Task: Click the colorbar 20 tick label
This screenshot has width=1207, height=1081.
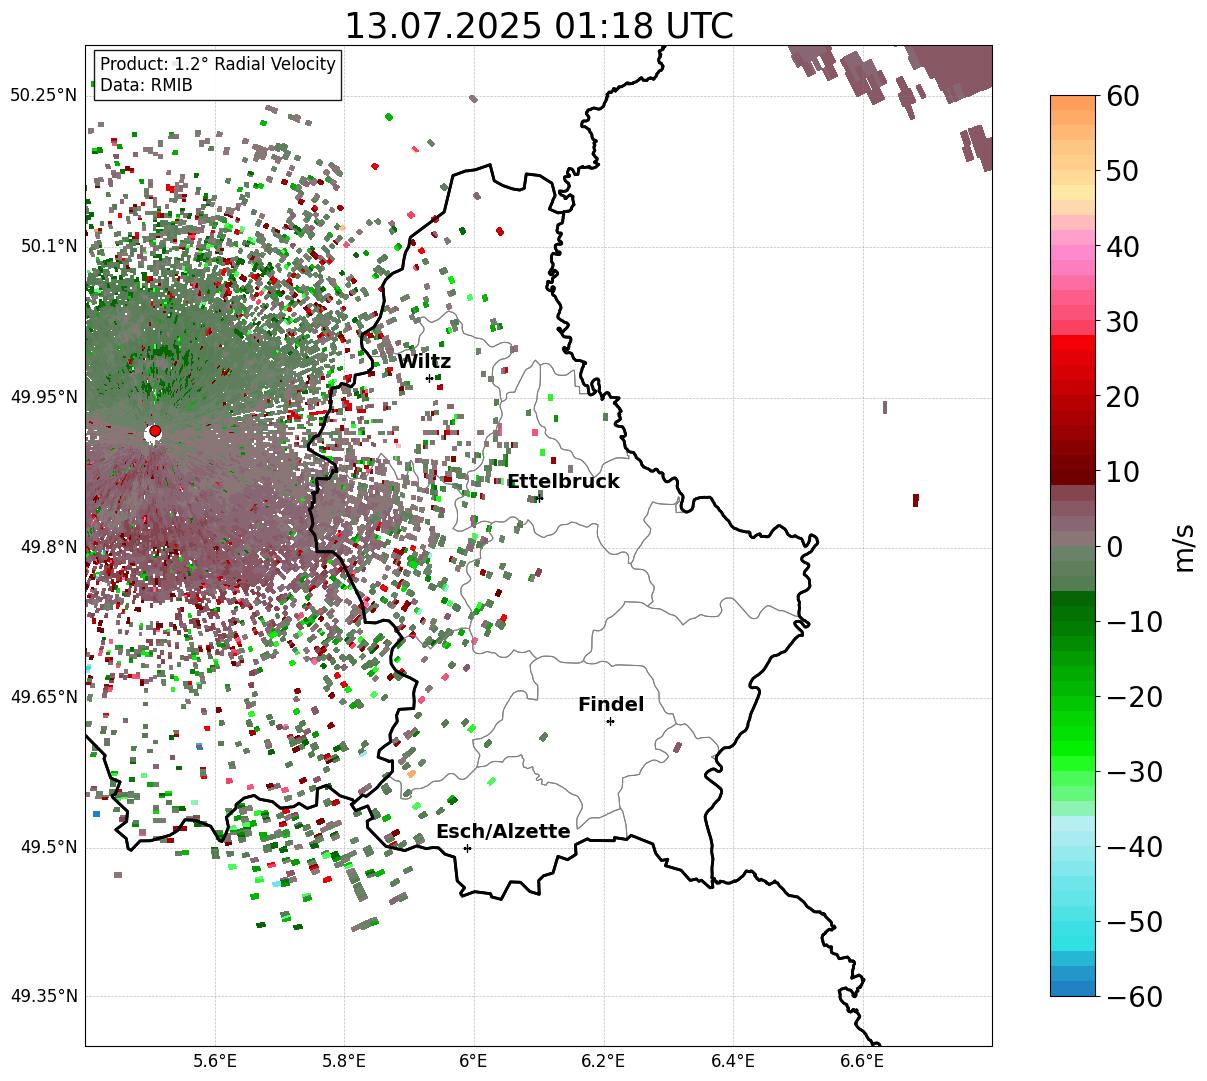Action: (x=1121, y=397)
